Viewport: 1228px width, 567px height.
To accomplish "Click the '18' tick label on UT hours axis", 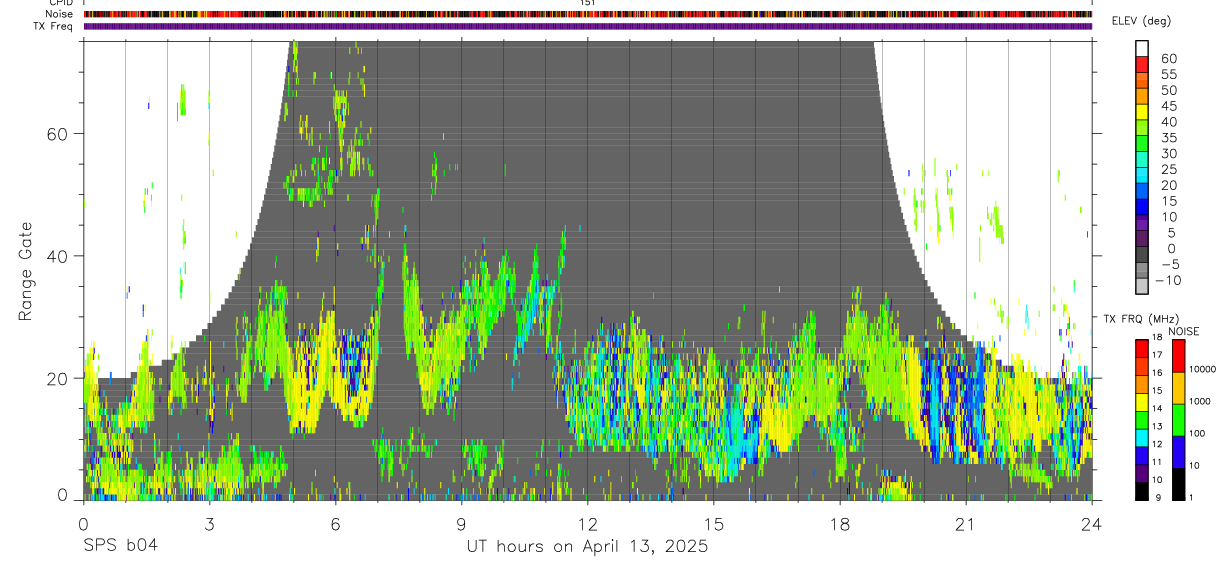I will [840, 524].
